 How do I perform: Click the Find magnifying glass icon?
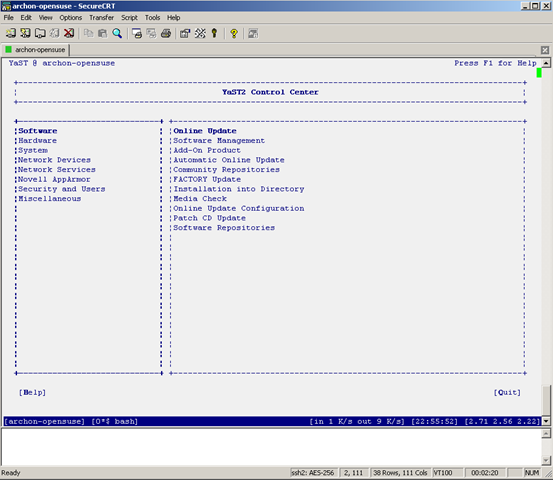[x=117, y=34]
